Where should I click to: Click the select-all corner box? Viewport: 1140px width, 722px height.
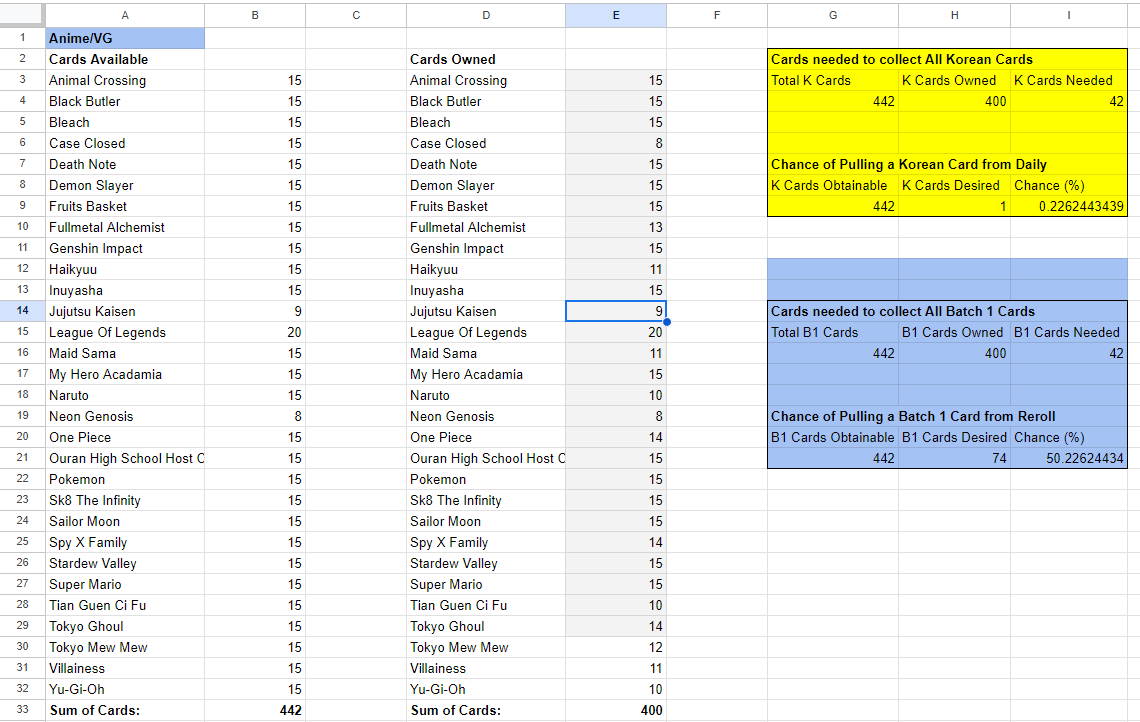[x=23, y=15]
